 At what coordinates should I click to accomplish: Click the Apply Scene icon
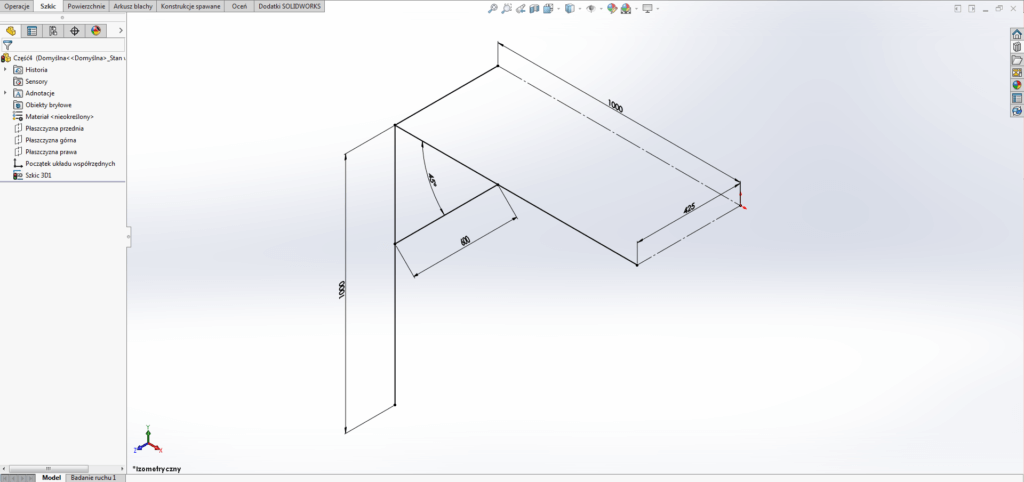626,8
